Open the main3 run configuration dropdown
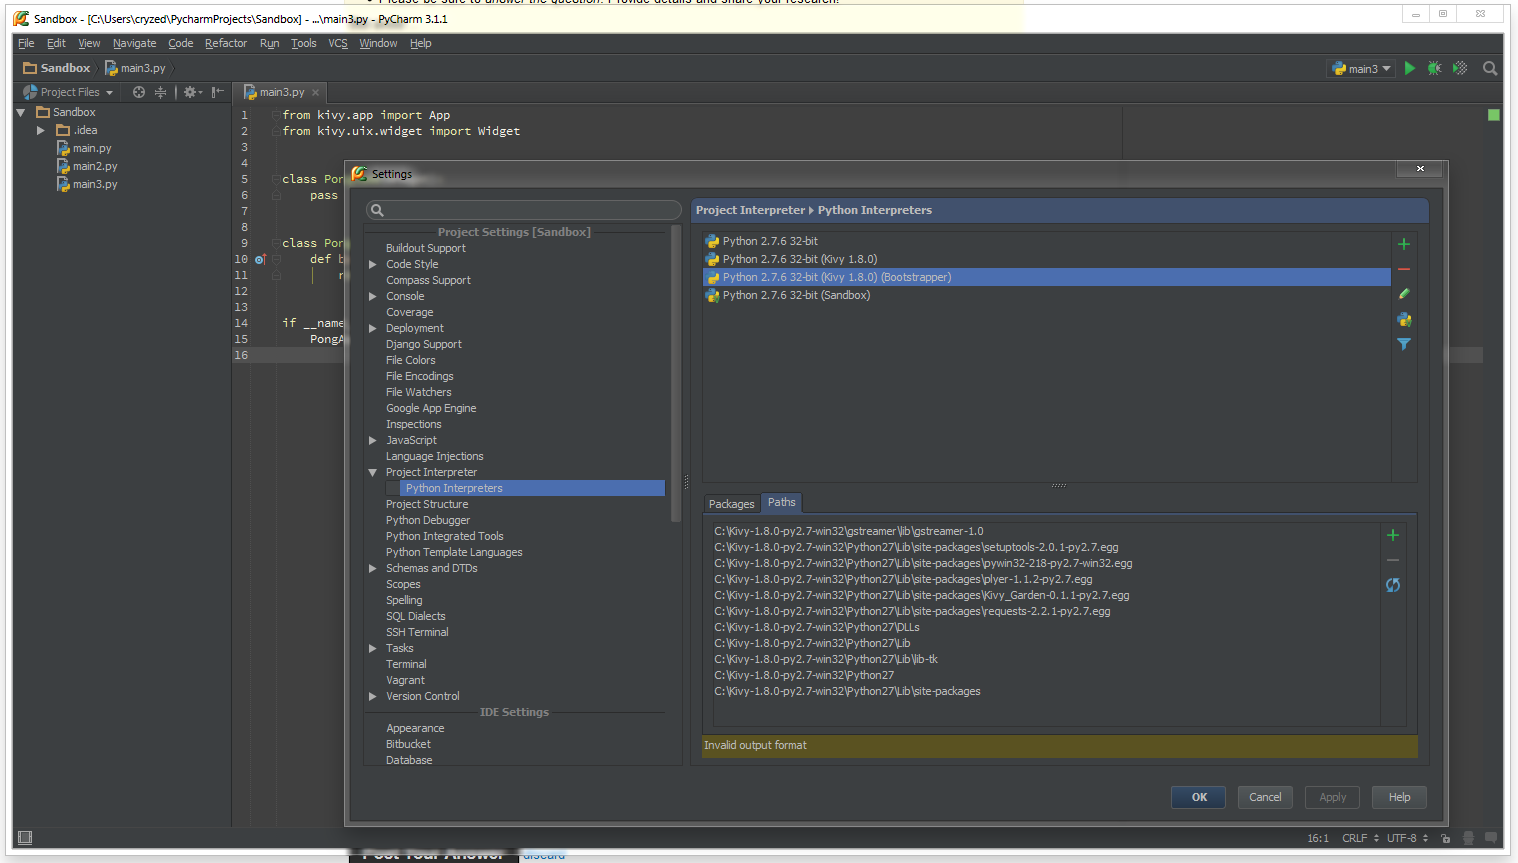The image size is (1518, 863). tap(1361, 69)
